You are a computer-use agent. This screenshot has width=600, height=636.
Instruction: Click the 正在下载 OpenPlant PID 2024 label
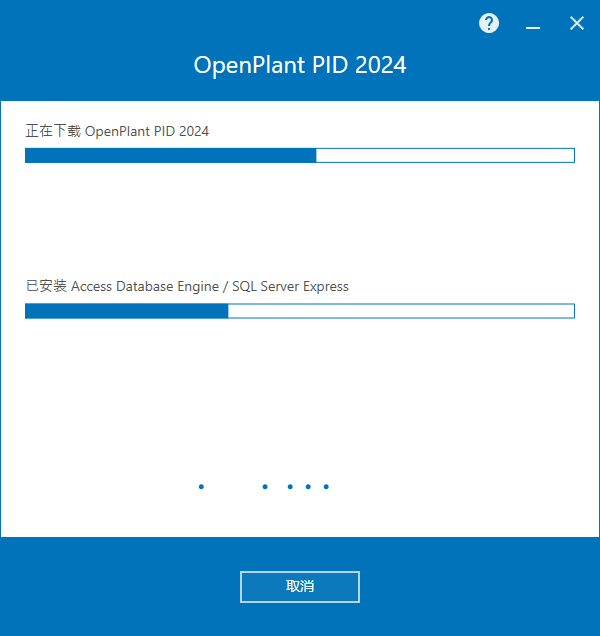[x=117, y=131]
